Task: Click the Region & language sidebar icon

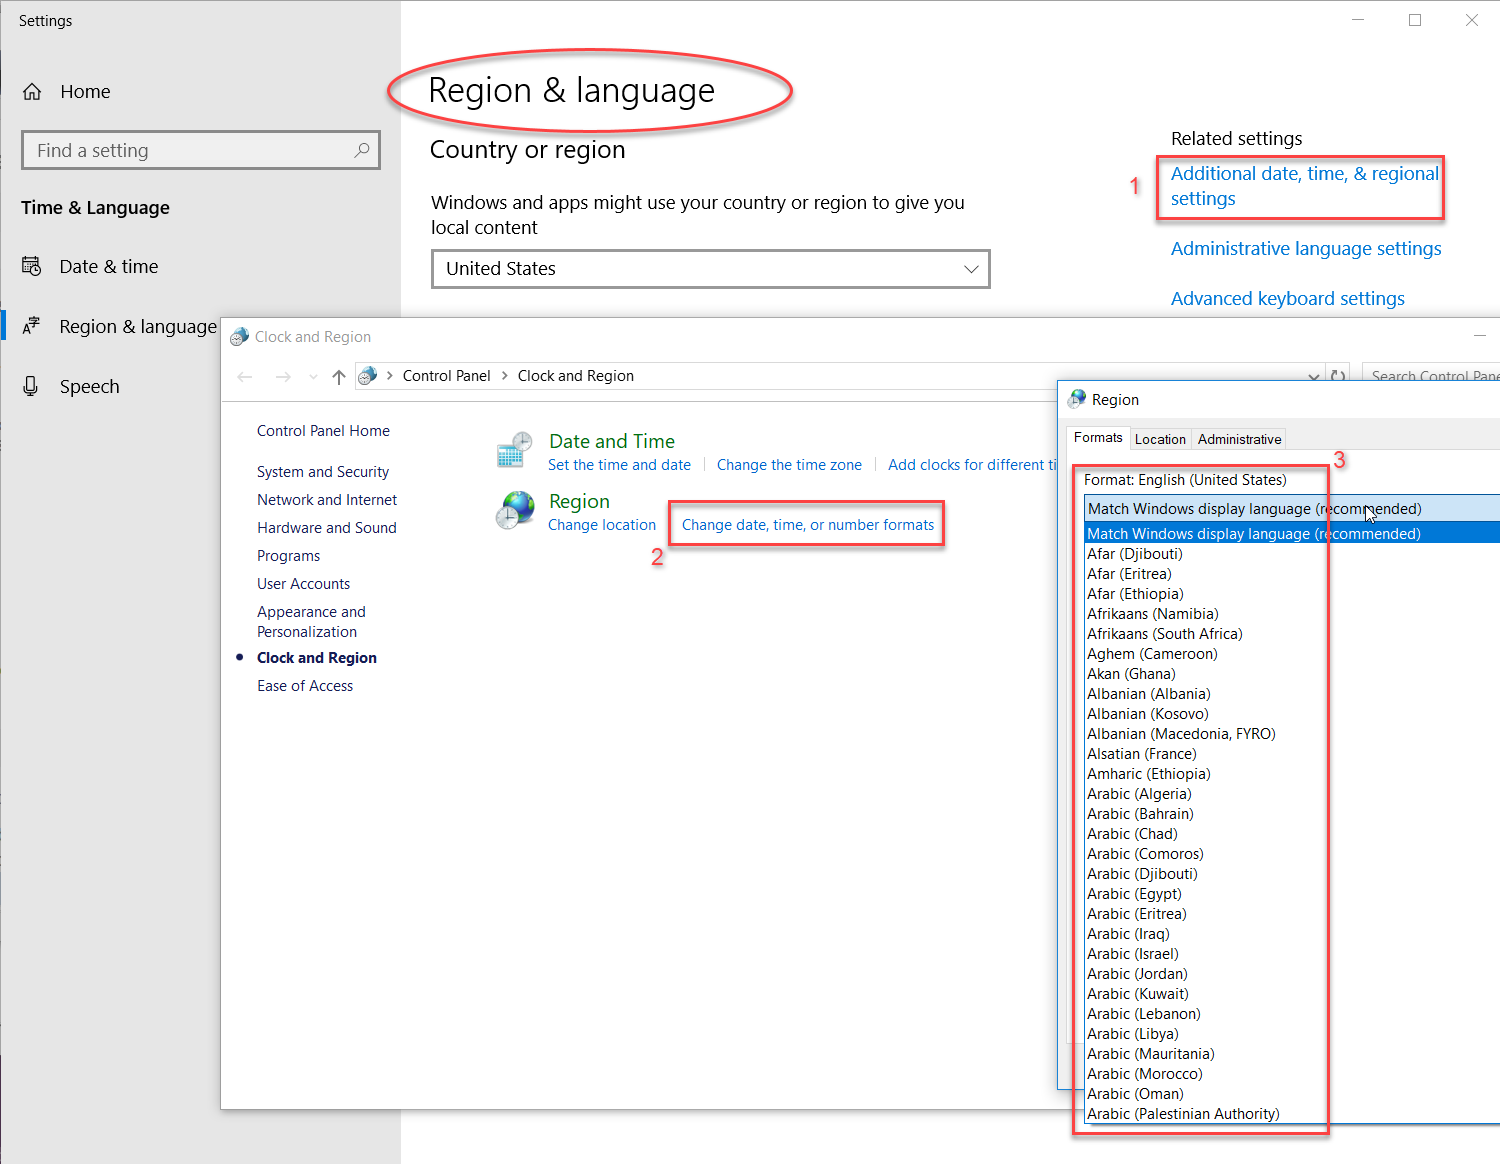Action: (x=31, y=326)
